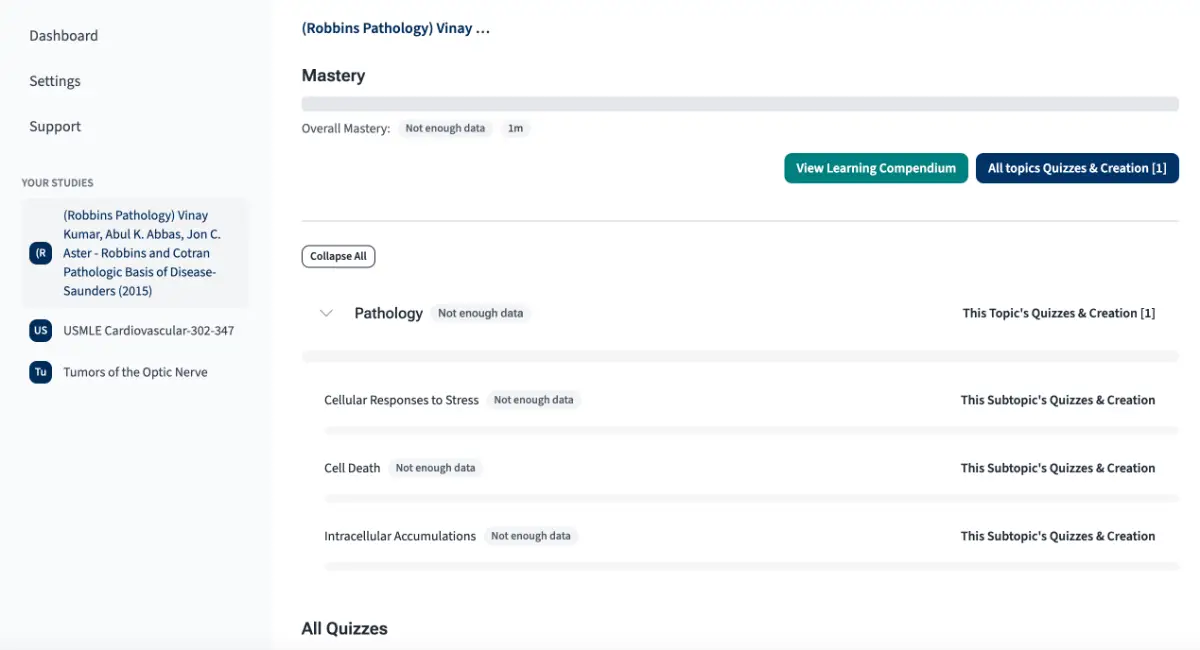Go to Dashboard in the sidebar
1200x650 pixels.
(64, 36)
